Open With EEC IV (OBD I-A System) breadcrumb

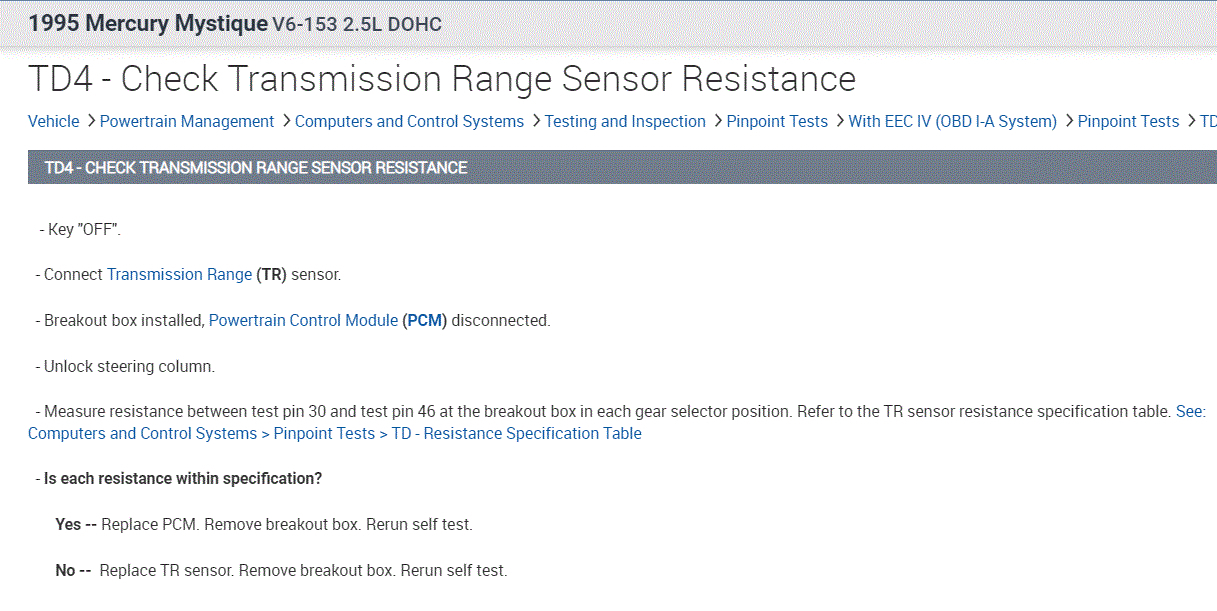[x=952, y=121]
